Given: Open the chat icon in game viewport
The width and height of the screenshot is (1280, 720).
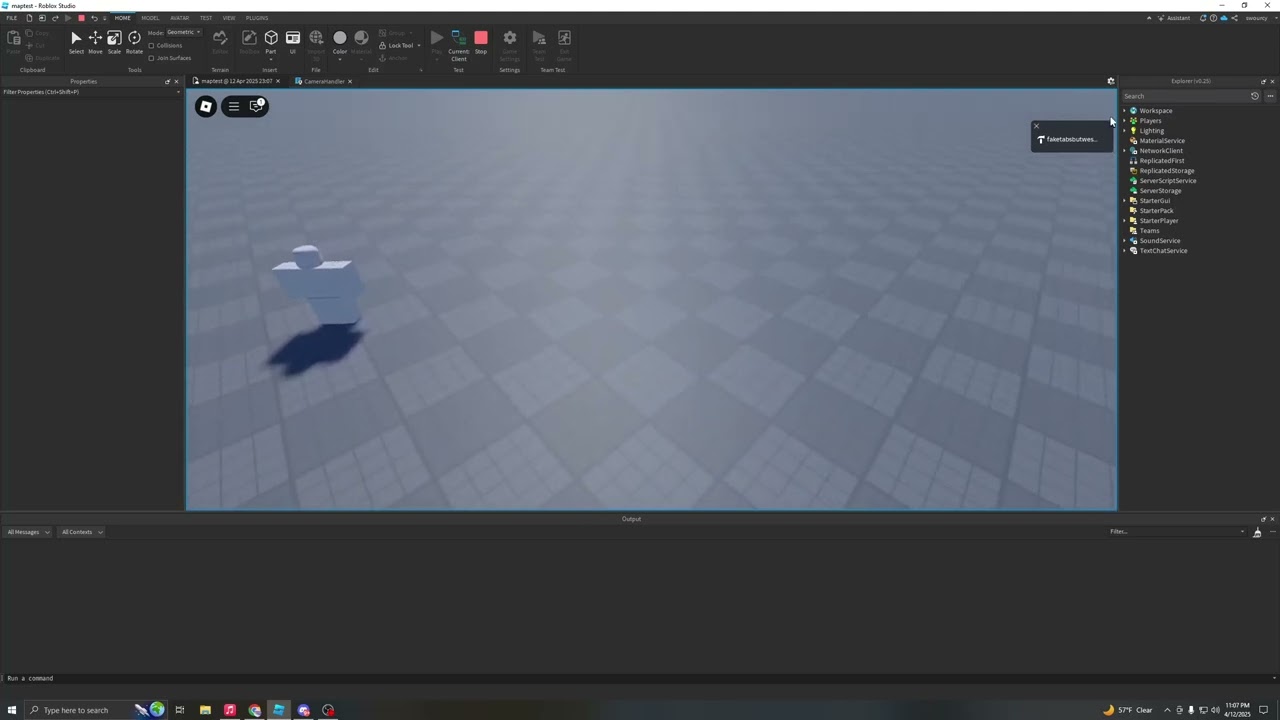Looking at the screenshot, I should click(x=257, y=106).
